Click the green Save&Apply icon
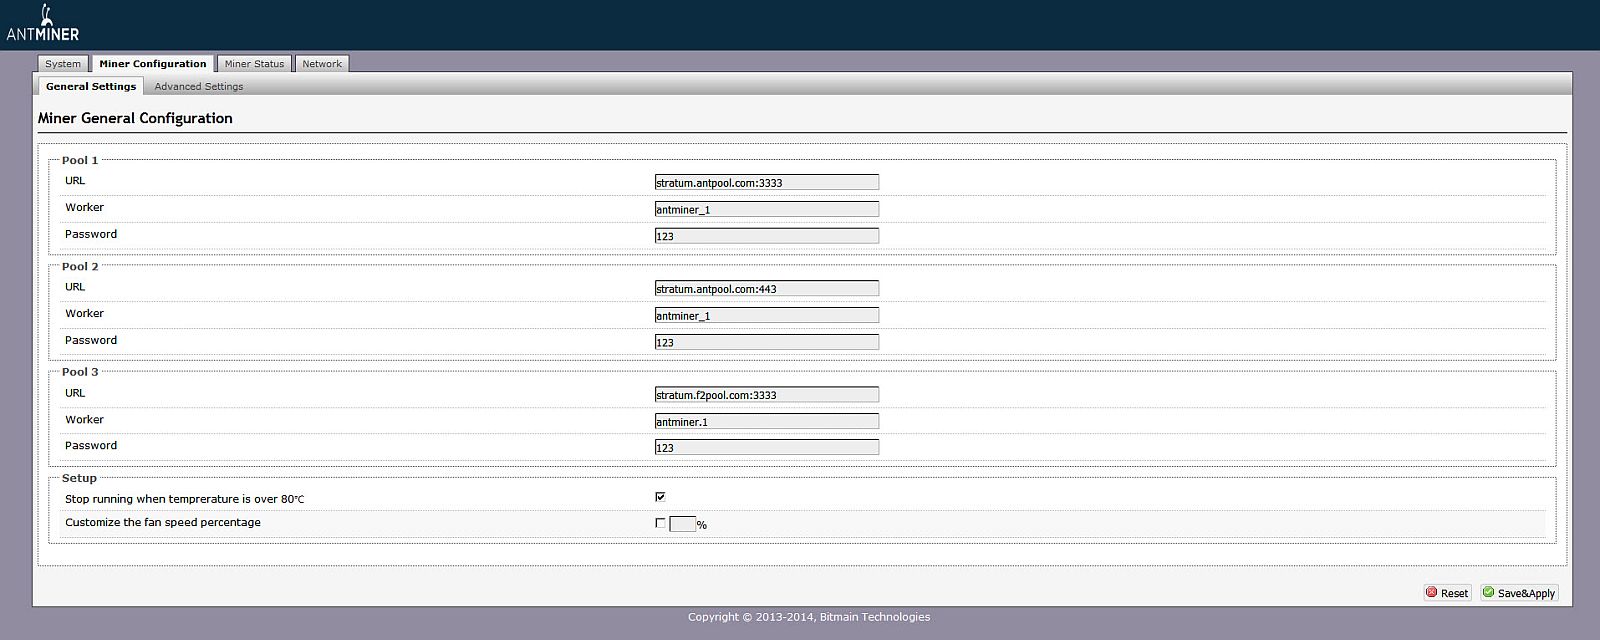Viewport: 1600px width, 640px height. [1488, 592]
